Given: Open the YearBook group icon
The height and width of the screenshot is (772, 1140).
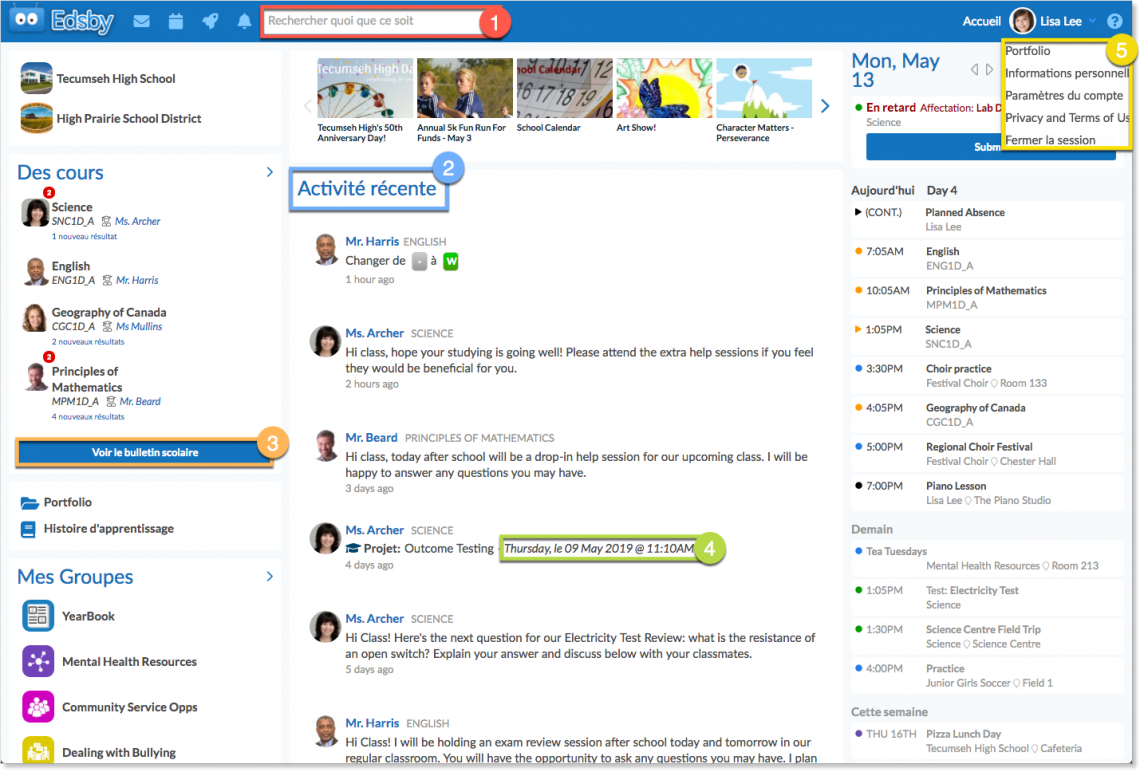Looking at the screenshot, I should click(x=38, y=616).
